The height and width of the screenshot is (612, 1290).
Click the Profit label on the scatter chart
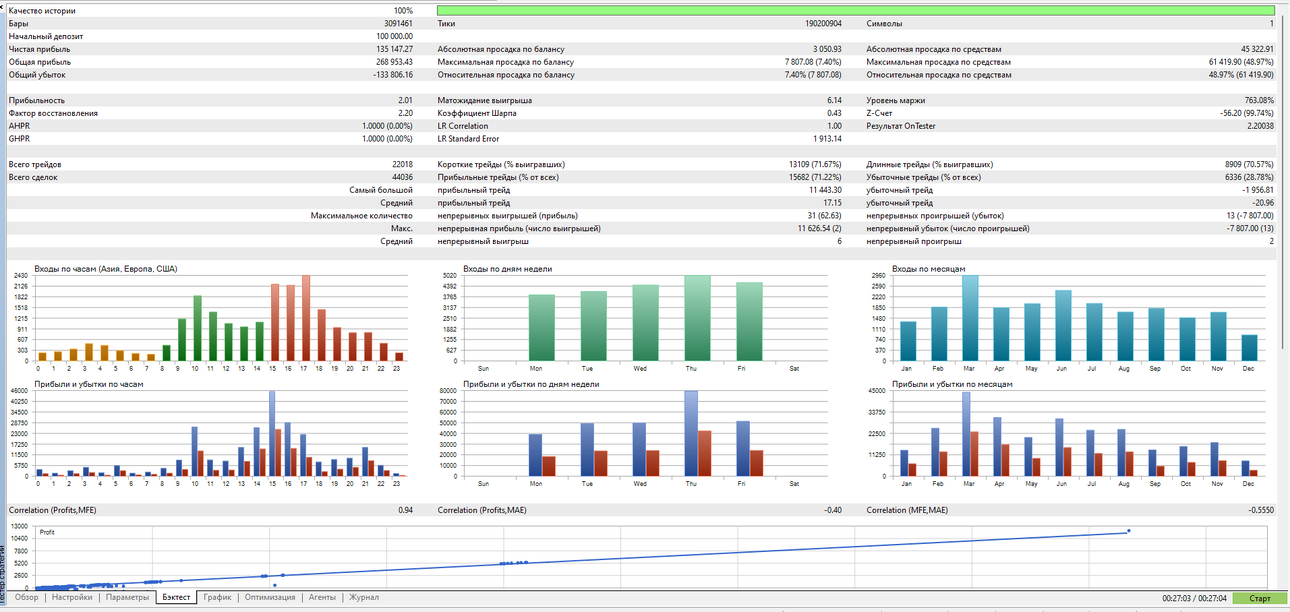click(47, 532)
